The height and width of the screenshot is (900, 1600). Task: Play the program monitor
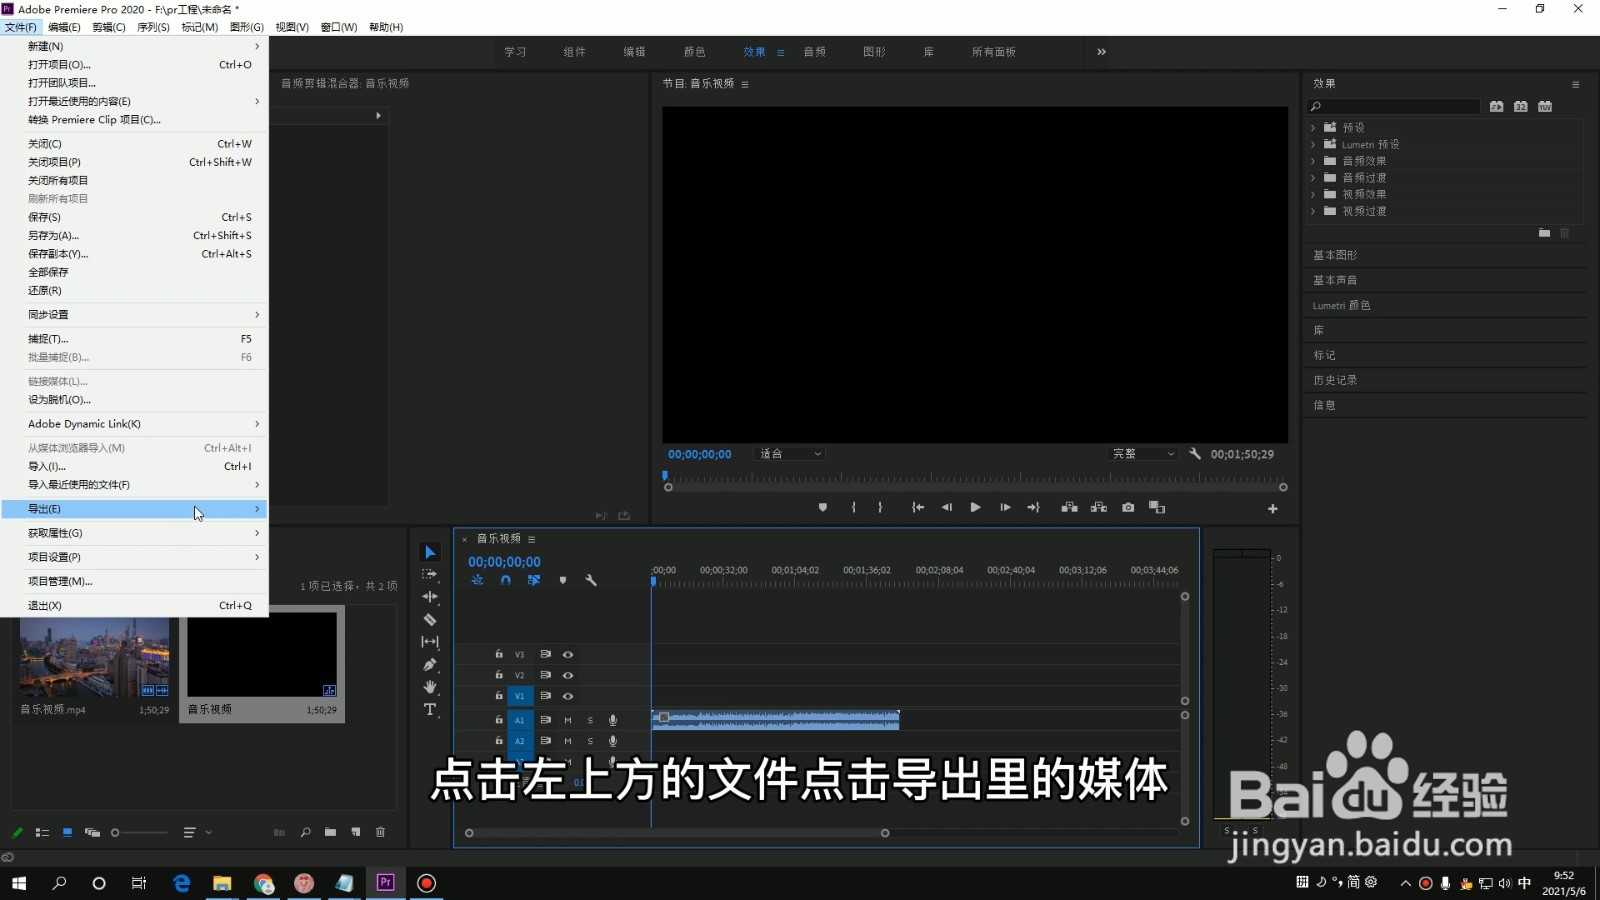[x=975, y=508]
